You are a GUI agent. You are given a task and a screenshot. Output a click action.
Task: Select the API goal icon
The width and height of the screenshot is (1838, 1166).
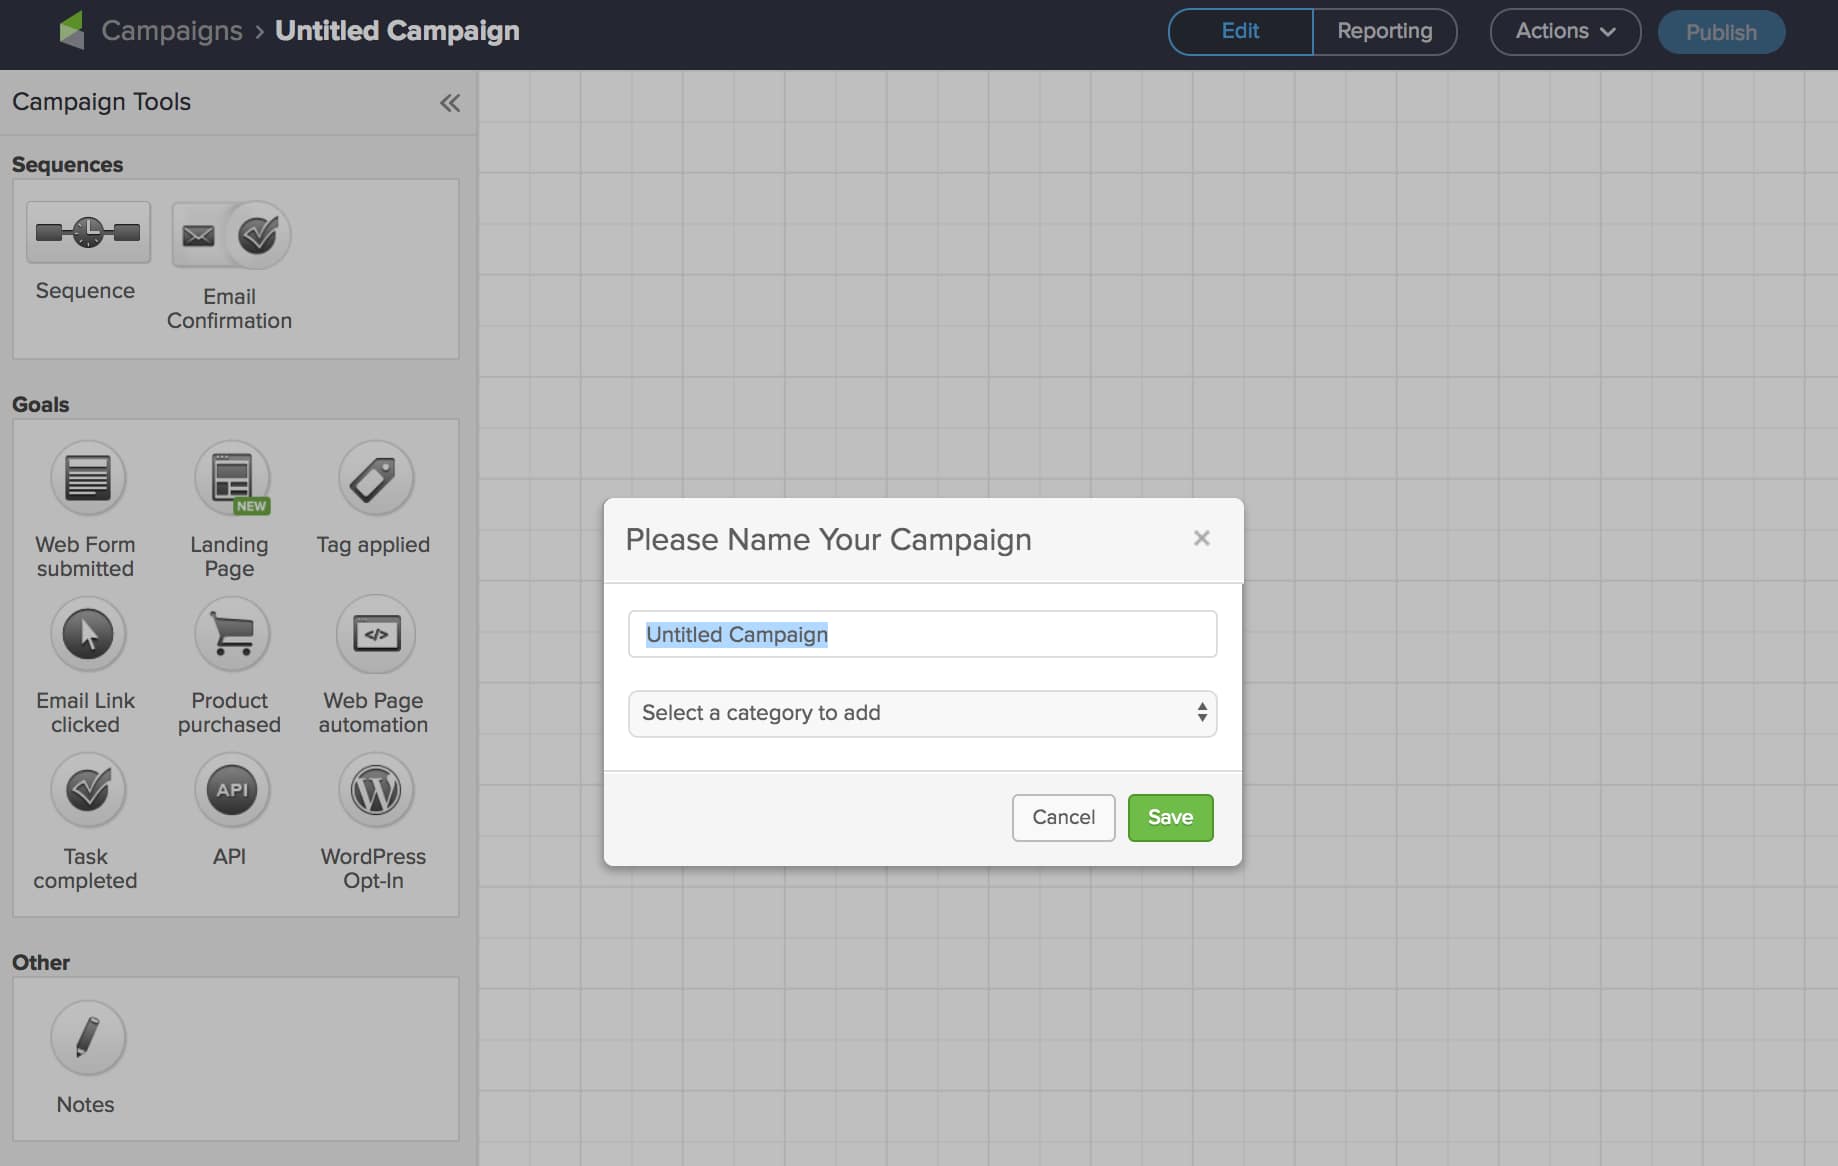click(x=230, y=790)
